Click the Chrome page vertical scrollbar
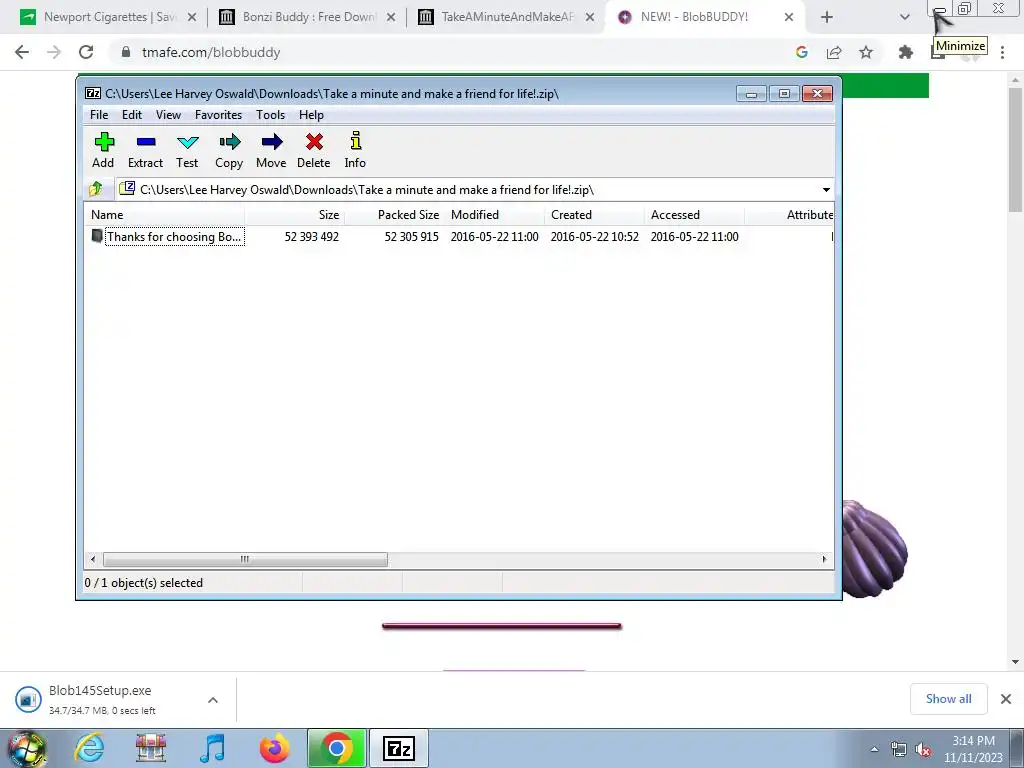 pyautogui.click(x=1015, y=150)
